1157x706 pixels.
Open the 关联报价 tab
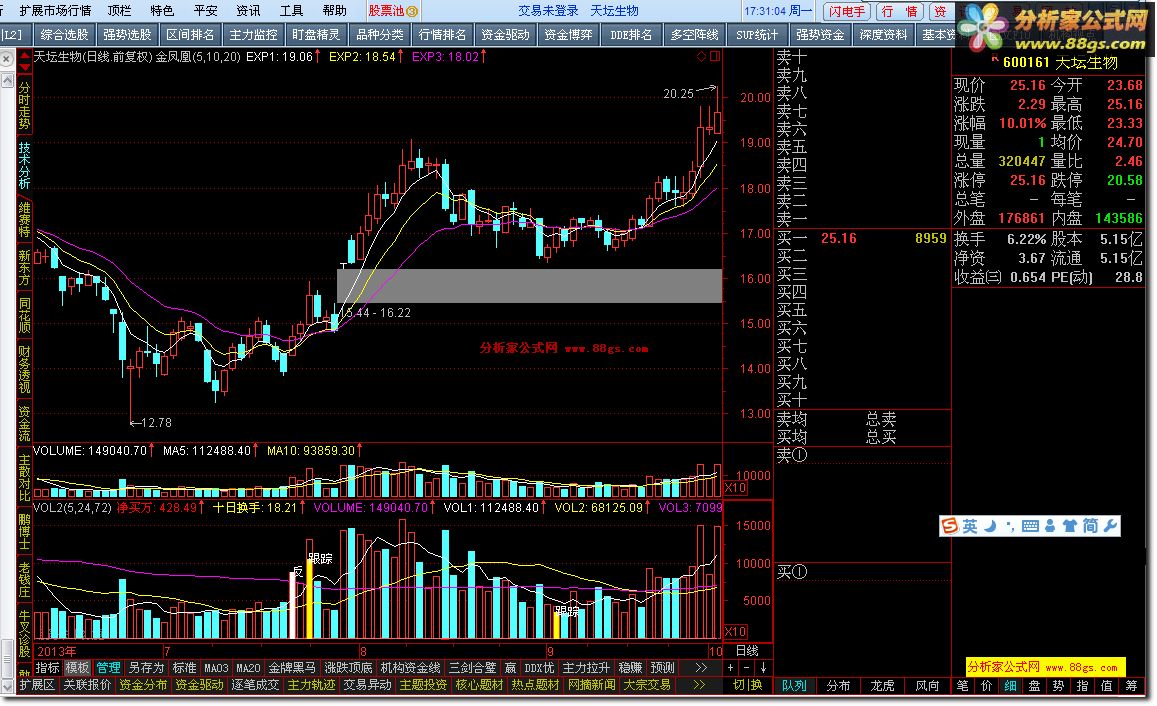click(x=87, y=684)
